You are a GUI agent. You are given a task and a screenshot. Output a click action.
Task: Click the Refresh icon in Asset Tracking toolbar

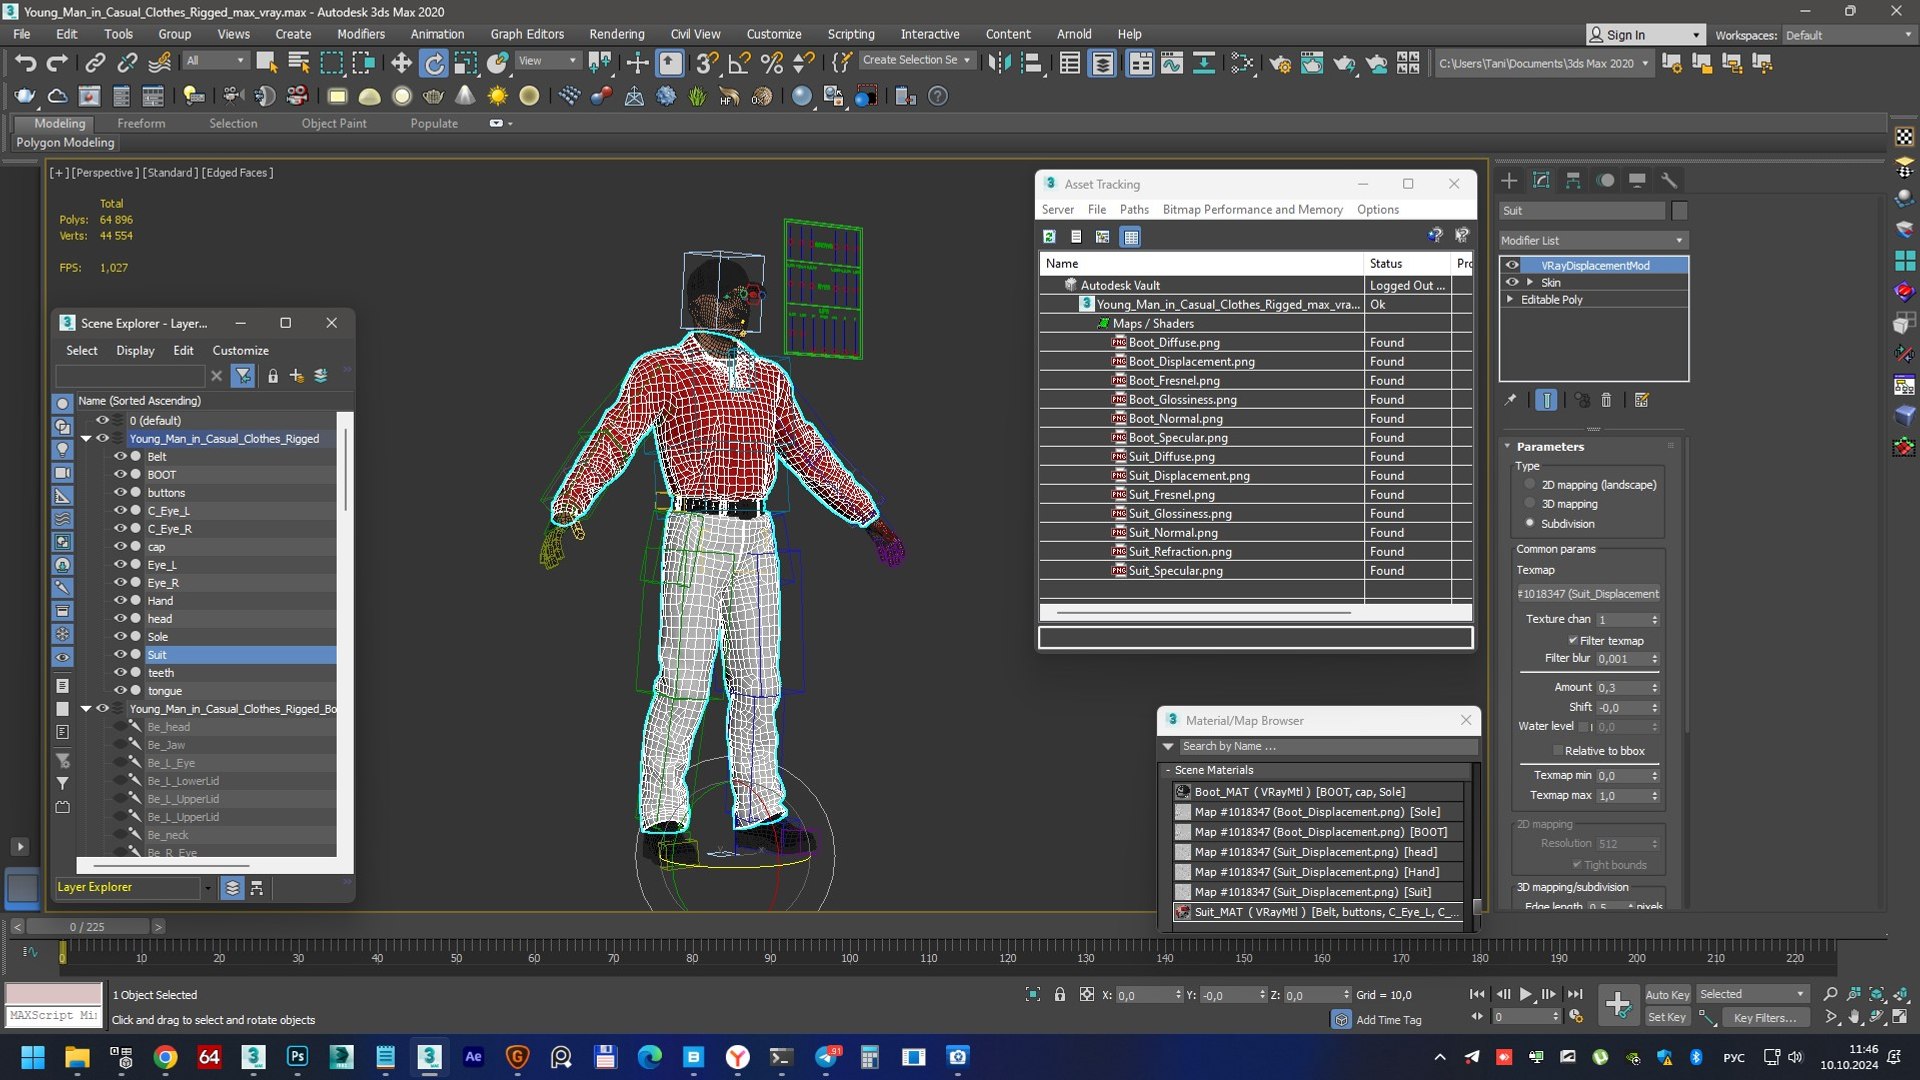[x=1049, y=236]
